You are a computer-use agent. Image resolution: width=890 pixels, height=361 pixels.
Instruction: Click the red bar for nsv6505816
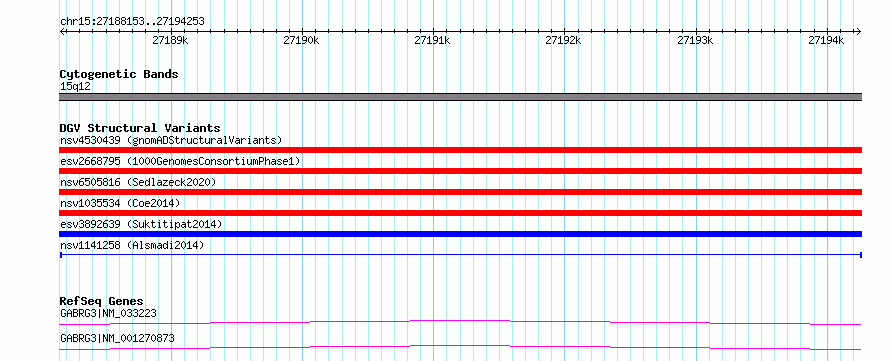(x=460, y=192)
